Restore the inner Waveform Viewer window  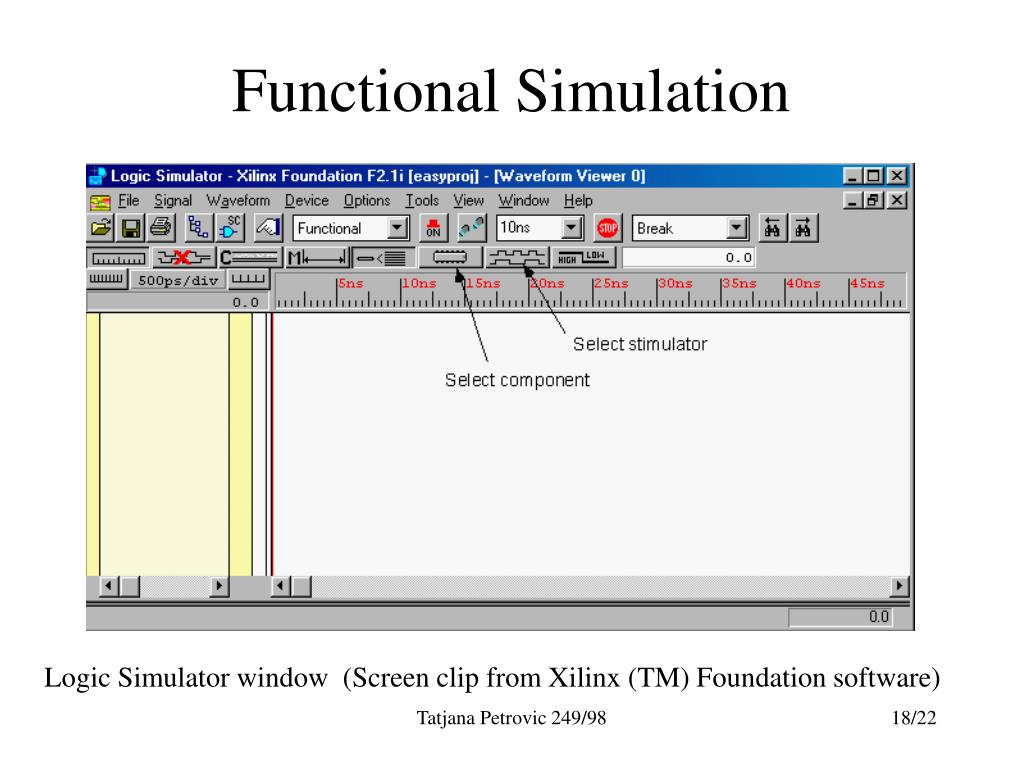click(x=874, y=200)
